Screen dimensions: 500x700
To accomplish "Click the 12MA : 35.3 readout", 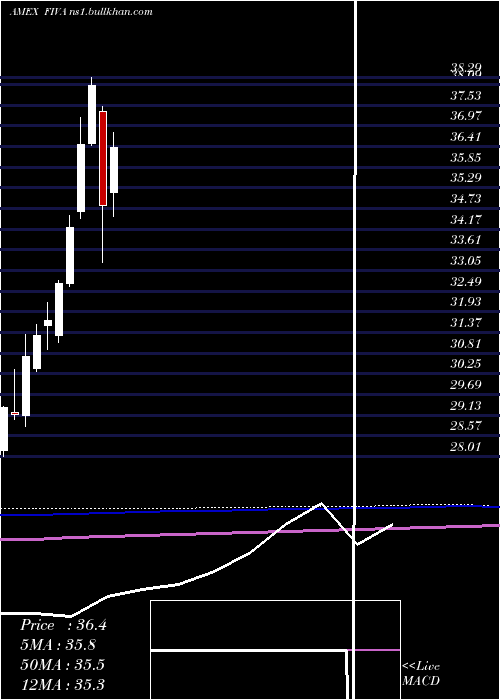I will 62,684.
